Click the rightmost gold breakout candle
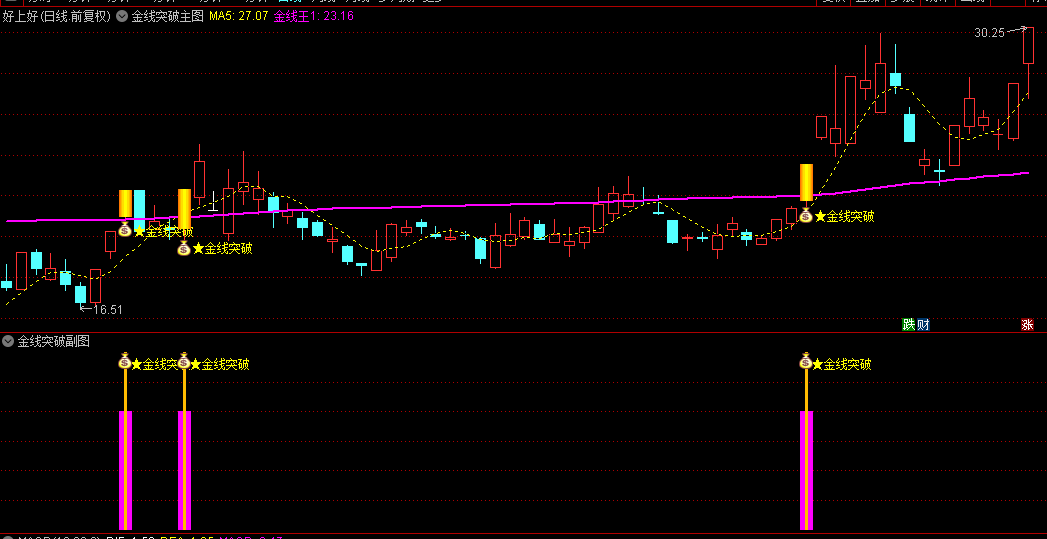The width and height of the screenshot is (1047, 539). pos(807,182)
